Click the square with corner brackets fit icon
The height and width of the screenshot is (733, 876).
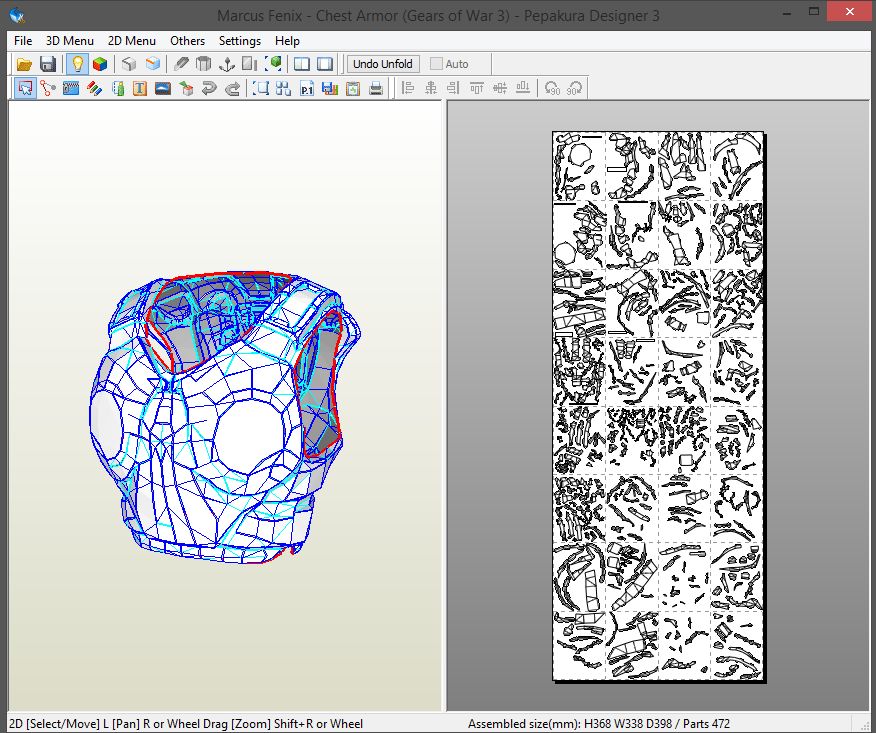261,88
